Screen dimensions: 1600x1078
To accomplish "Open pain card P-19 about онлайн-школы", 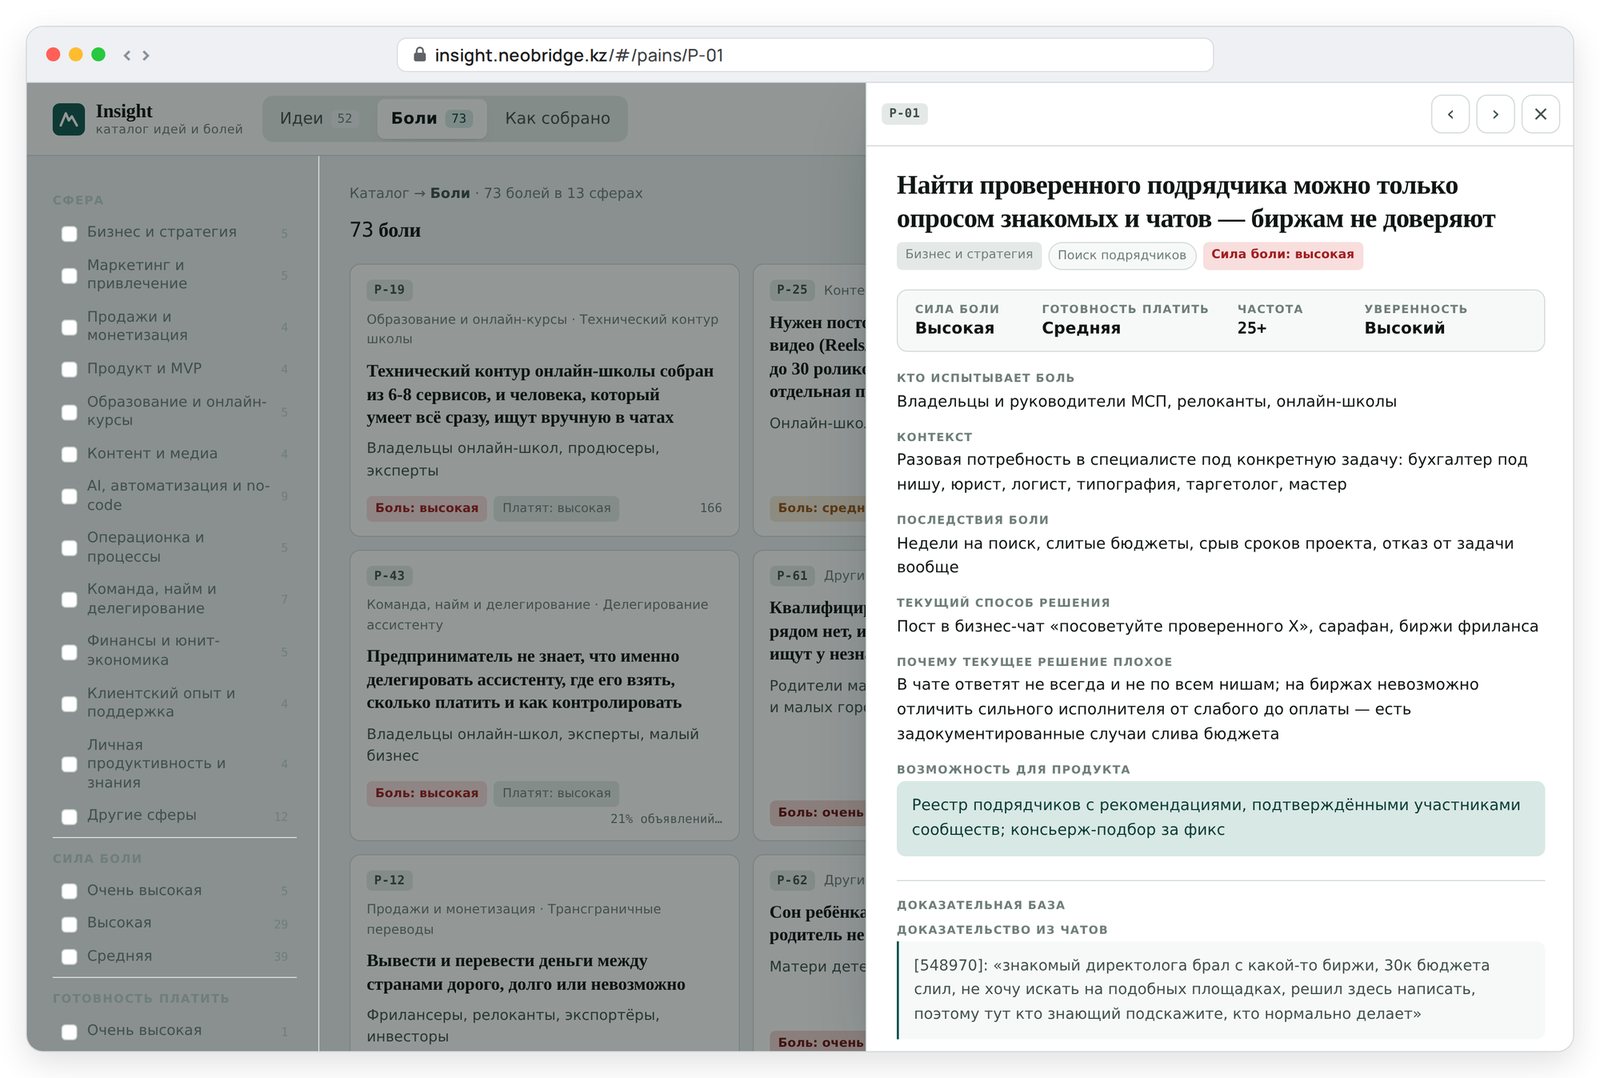I will (x=544, y=400).
